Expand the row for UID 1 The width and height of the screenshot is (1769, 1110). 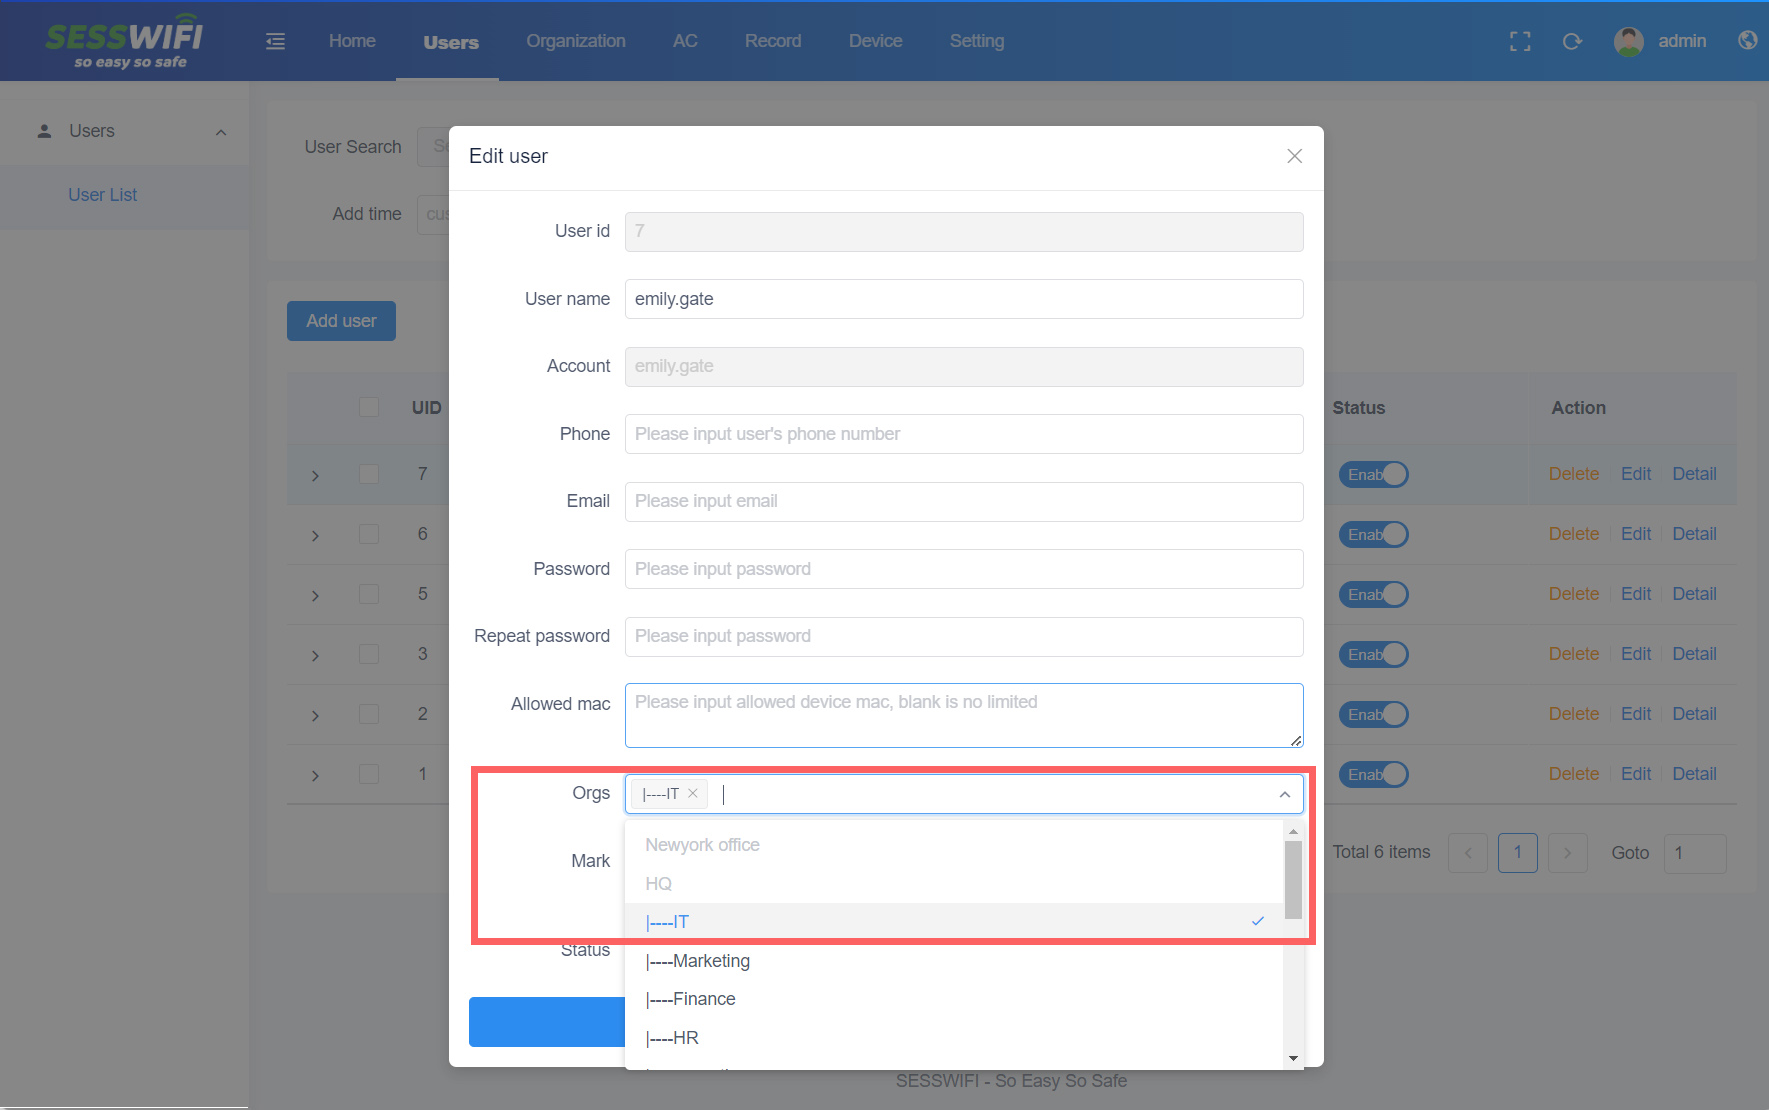coord(315,775)
